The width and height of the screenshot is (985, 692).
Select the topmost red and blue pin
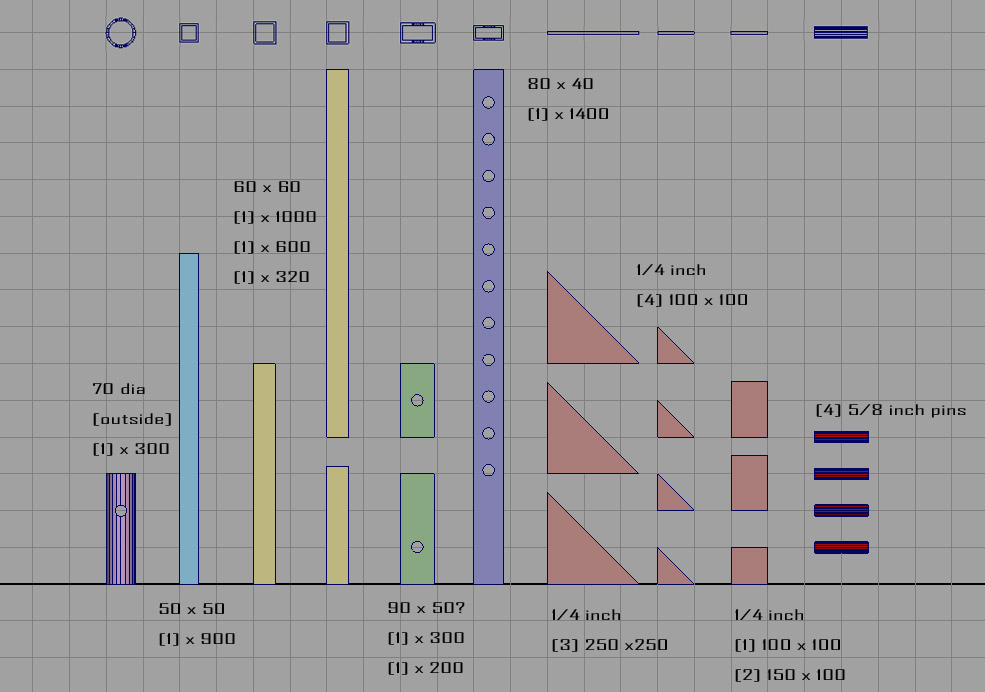point(840,437)
